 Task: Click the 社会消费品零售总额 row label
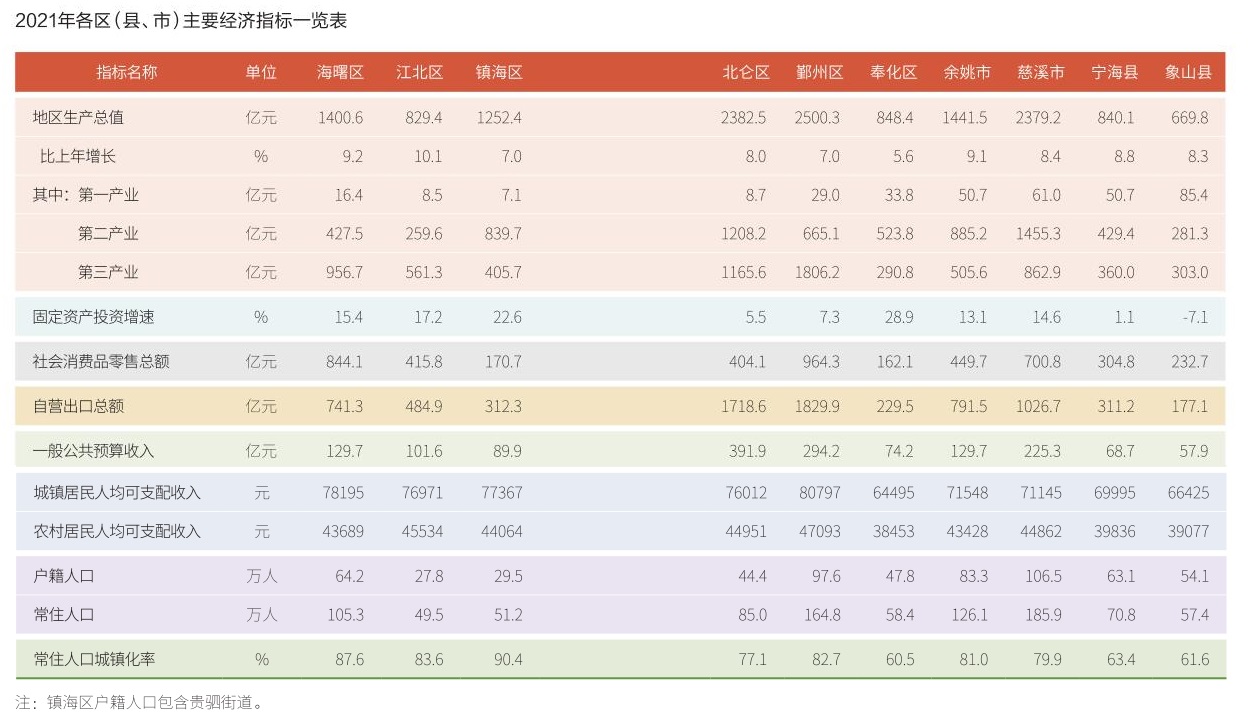tap(101, 362)
